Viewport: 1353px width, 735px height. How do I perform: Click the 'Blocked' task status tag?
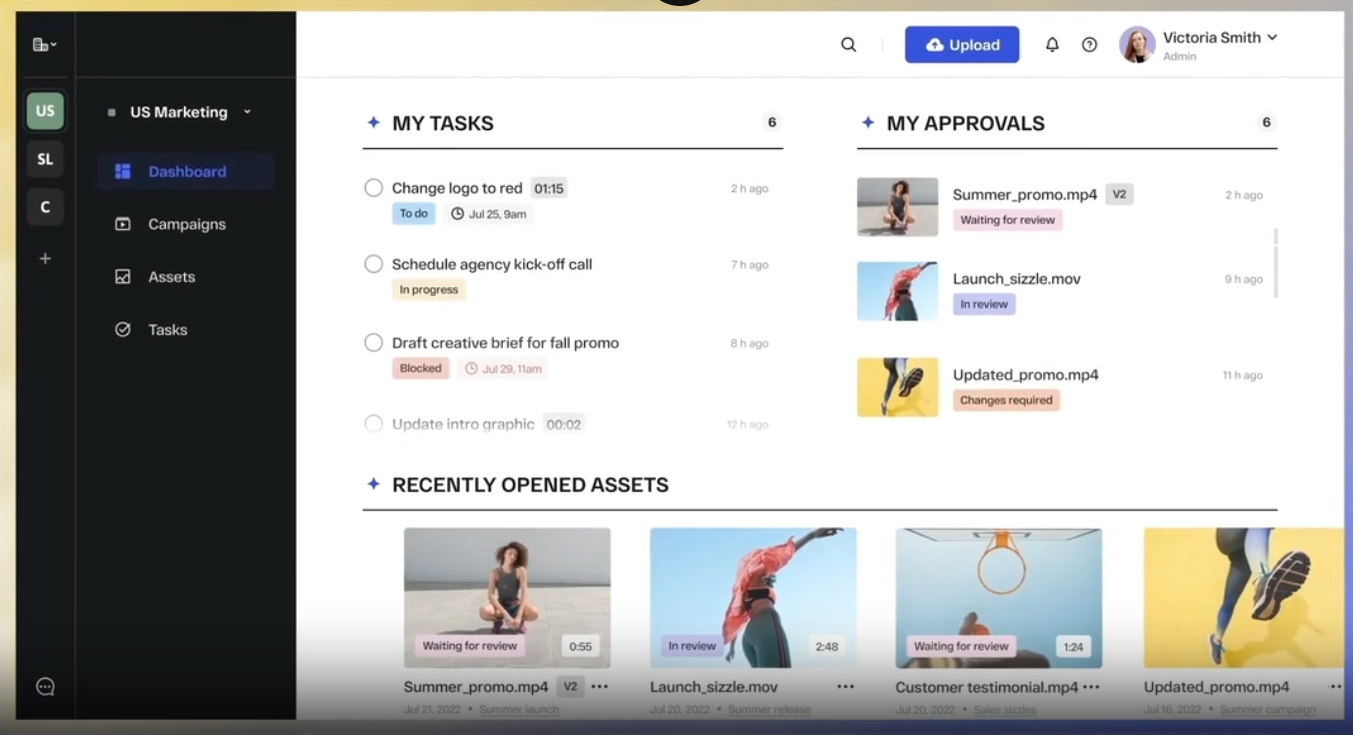click(420, 369)
